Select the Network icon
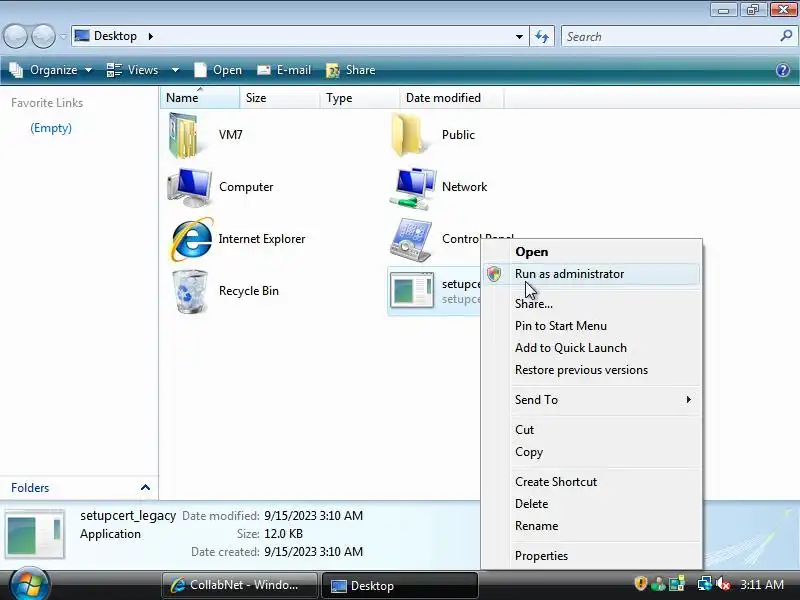This screenshot has width=800, height=600. point(413,188)
